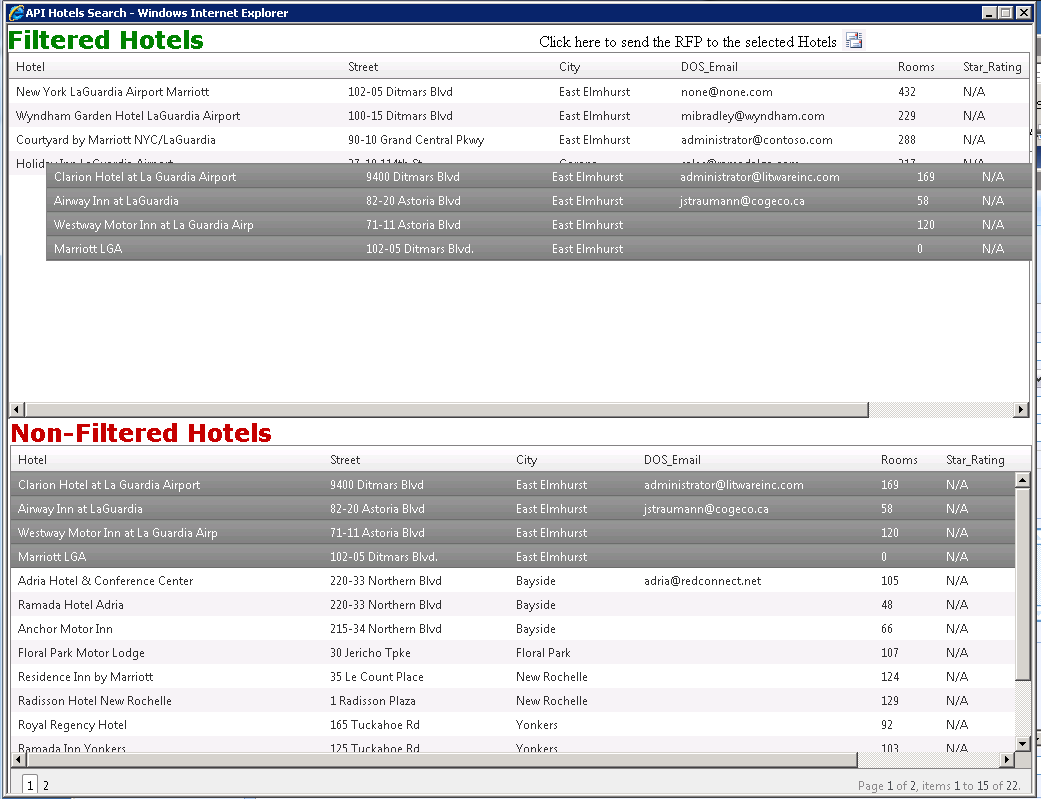Click right arrow of Non-Filtered Hotels horizontal scrollbar
This screenshot has height=799, width=1041.
point(1007,759)
